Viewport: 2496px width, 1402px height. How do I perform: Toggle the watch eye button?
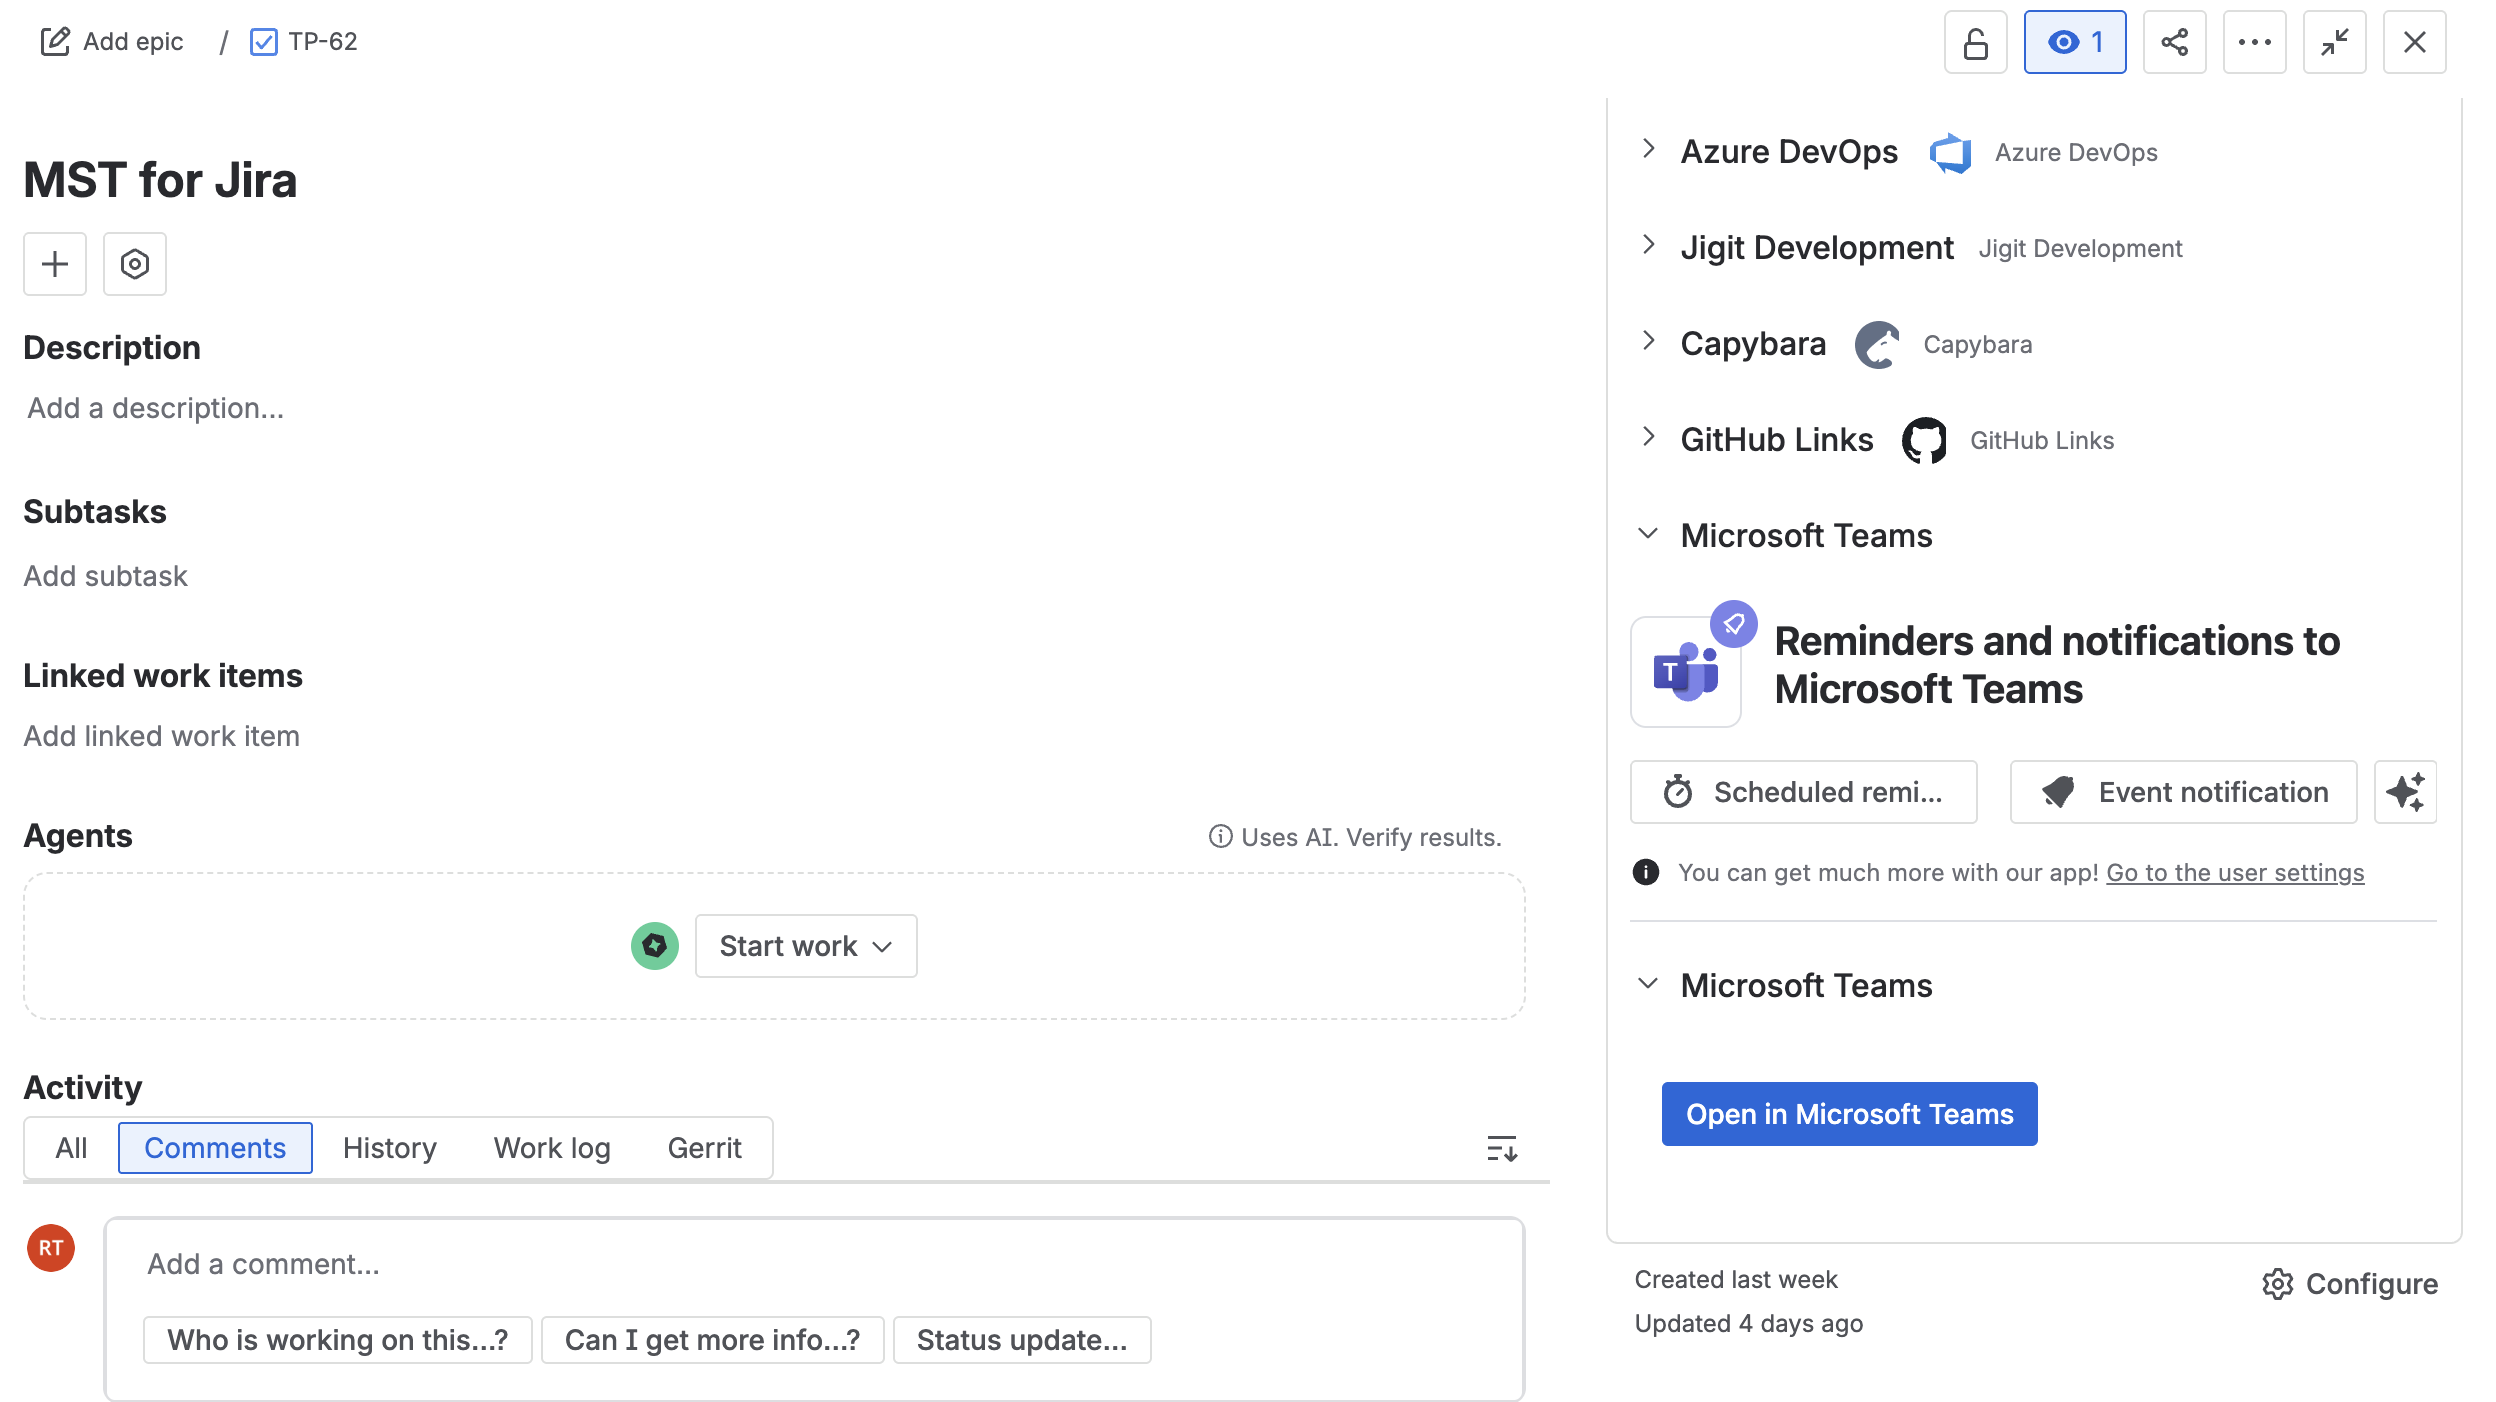coord(2075,42)
